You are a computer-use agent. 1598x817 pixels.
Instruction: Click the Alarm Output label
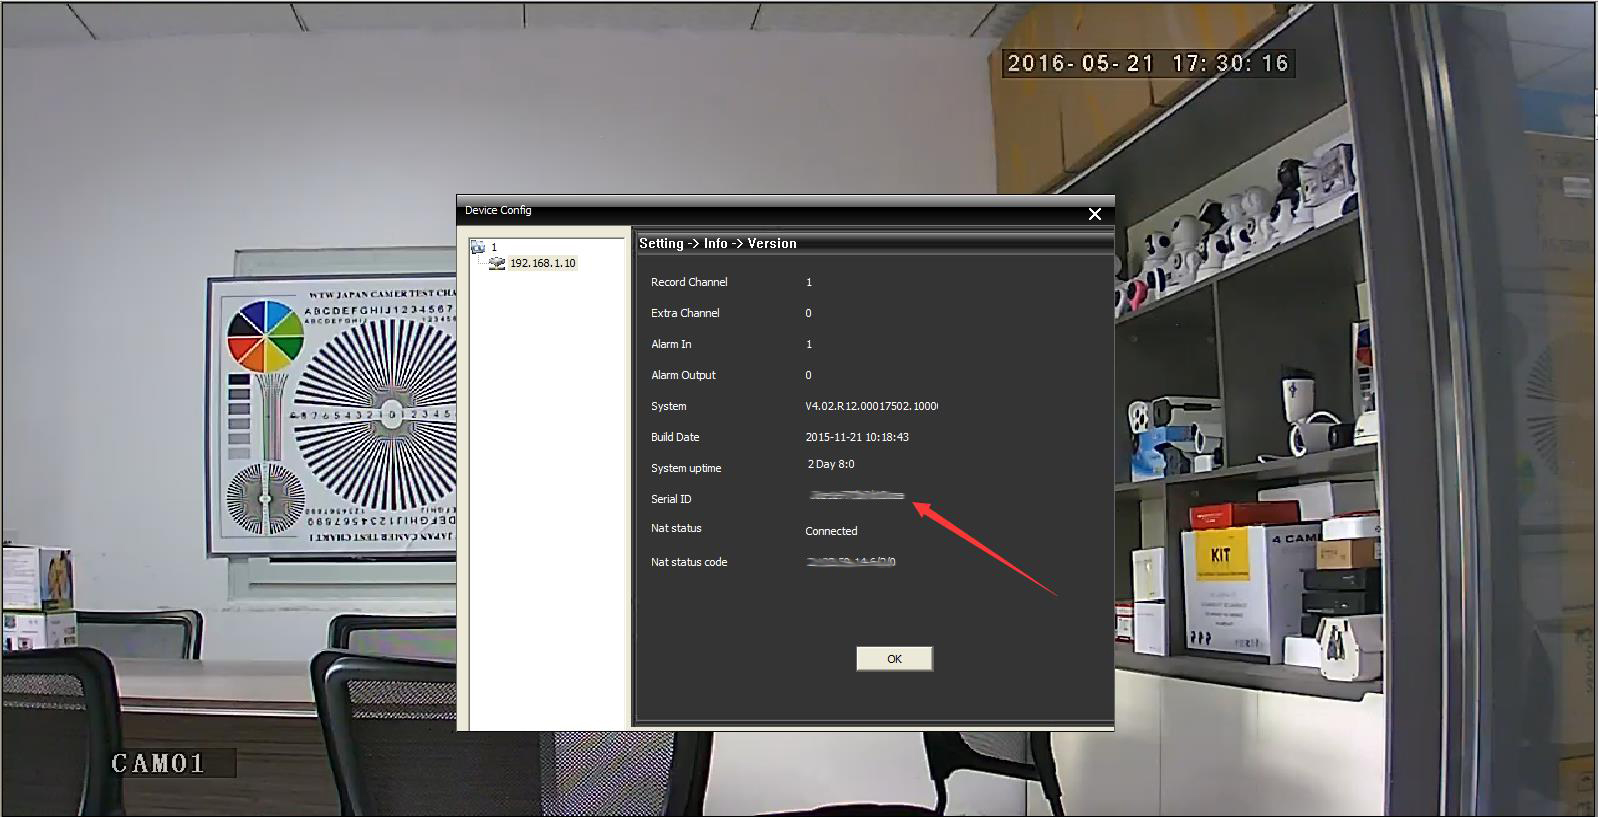[x=683, y=375]
